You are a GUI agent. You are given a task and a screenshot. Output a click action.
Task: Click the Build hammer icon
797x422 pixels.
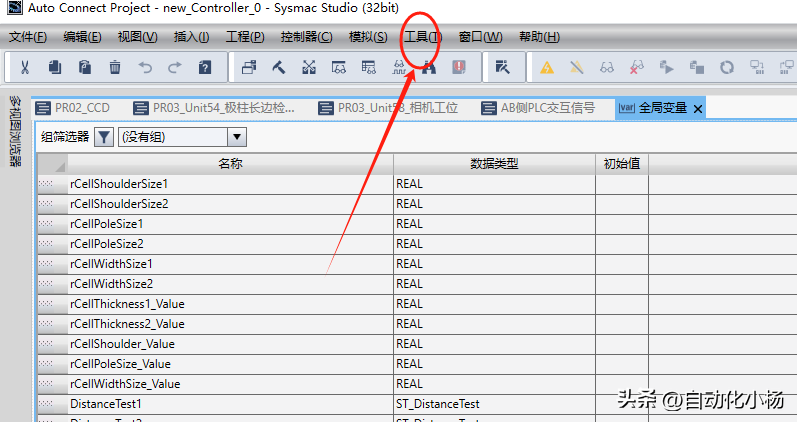point(279,68)
